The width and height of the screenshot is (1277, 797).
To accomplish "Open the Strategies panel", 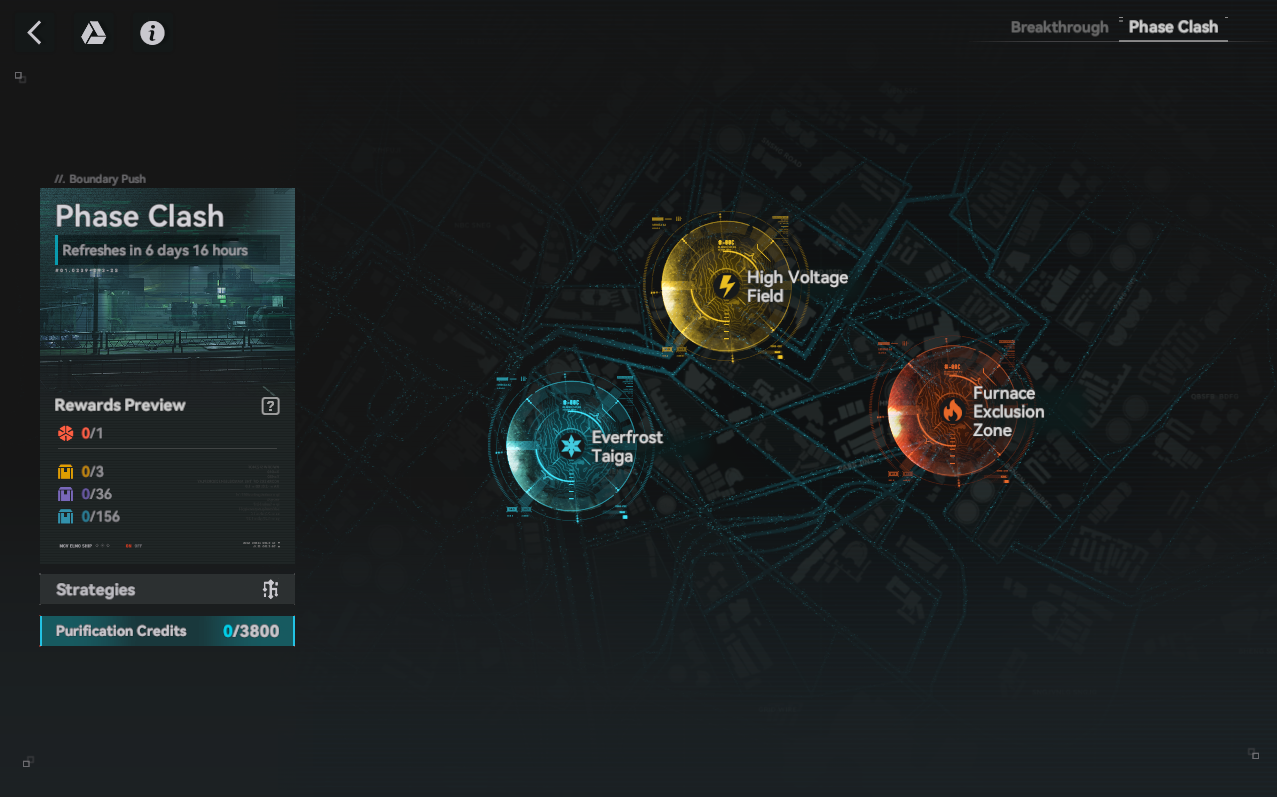I will pyautogui.click(x=167, y=589).
